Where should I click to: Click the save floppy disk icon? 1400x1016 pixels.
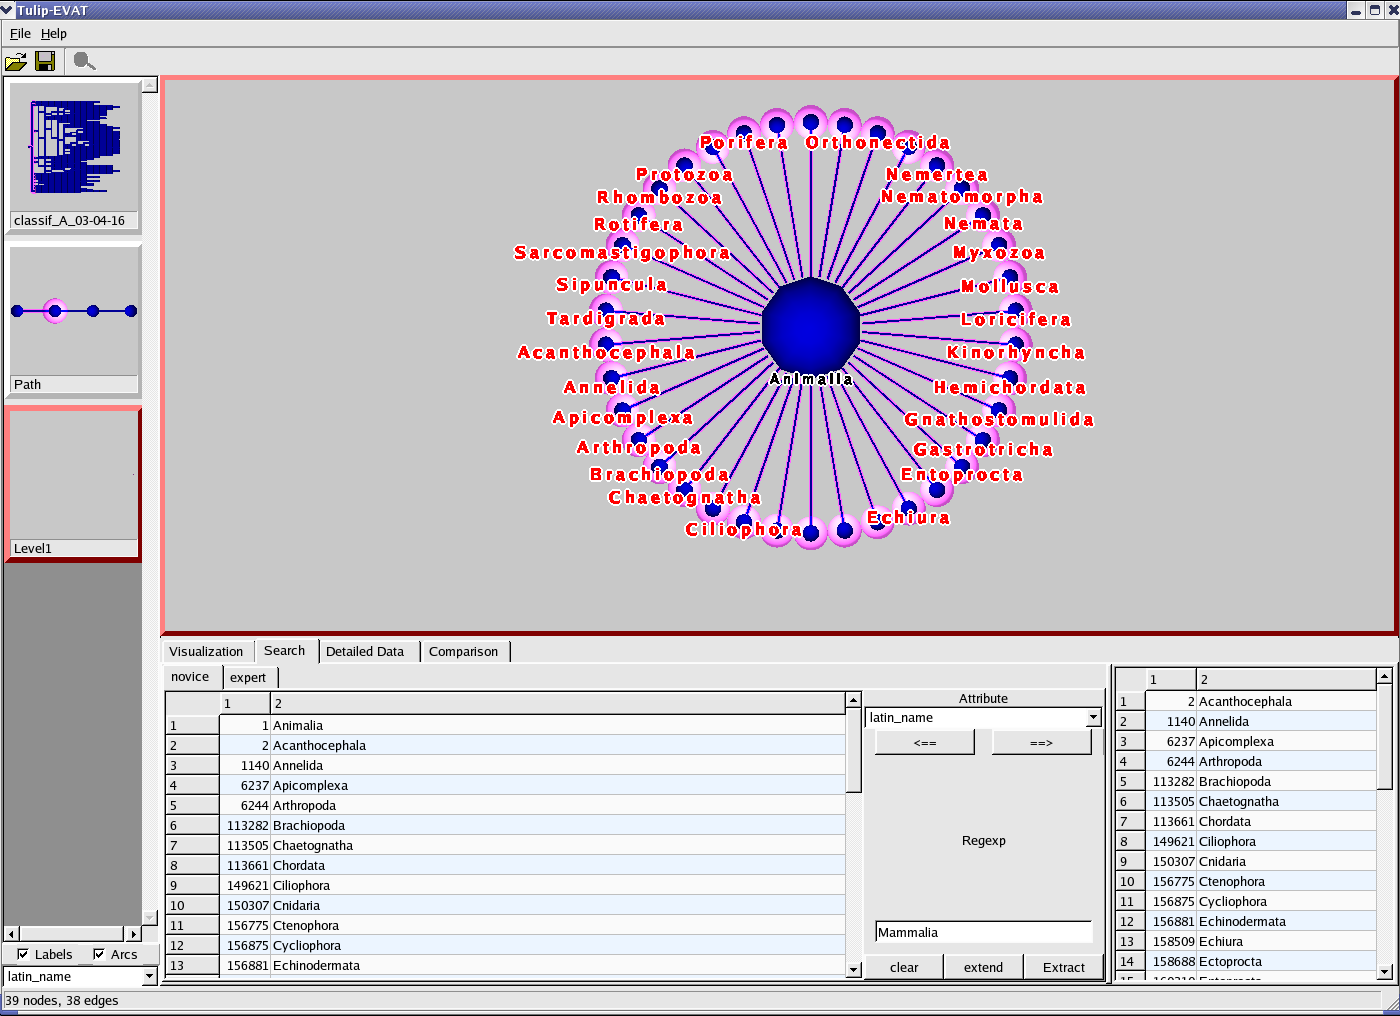point(45,62)
